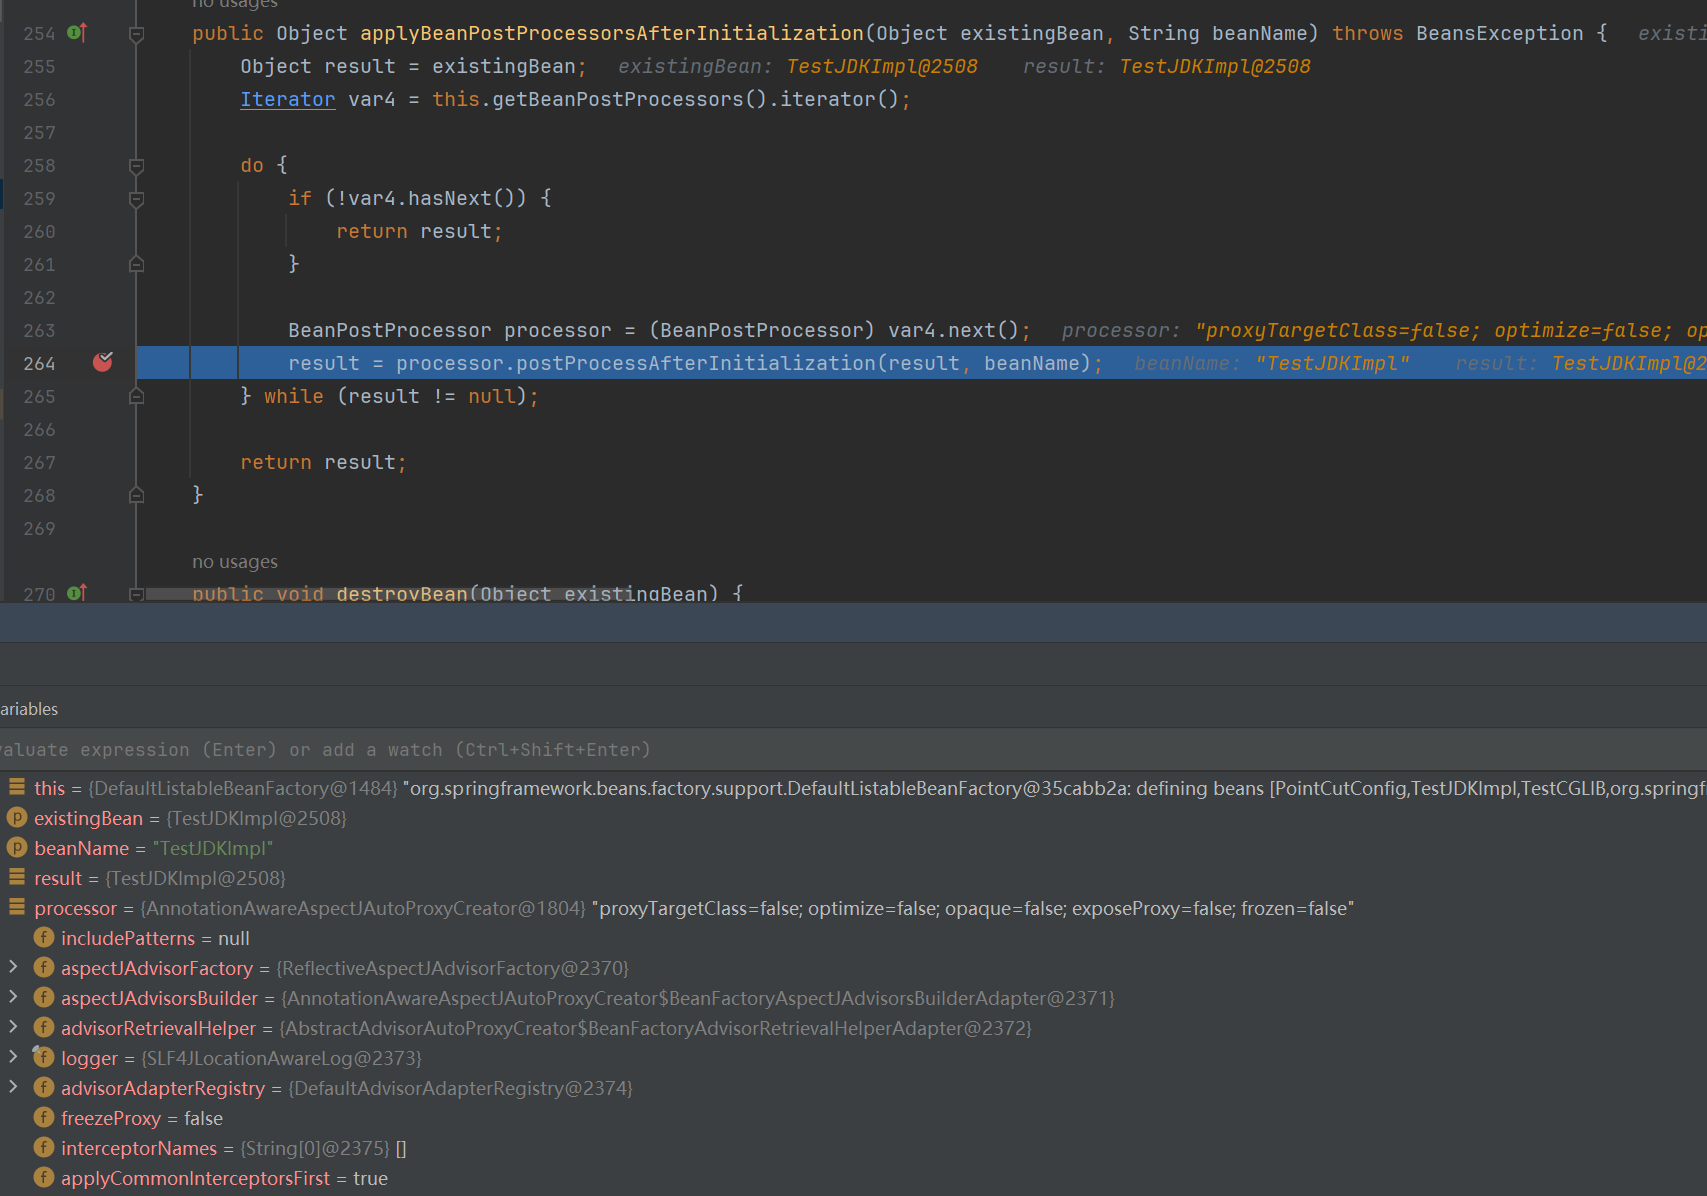Click the override gutter icon on line 254
1707x1196 pixels.
(x=77, y=33)
